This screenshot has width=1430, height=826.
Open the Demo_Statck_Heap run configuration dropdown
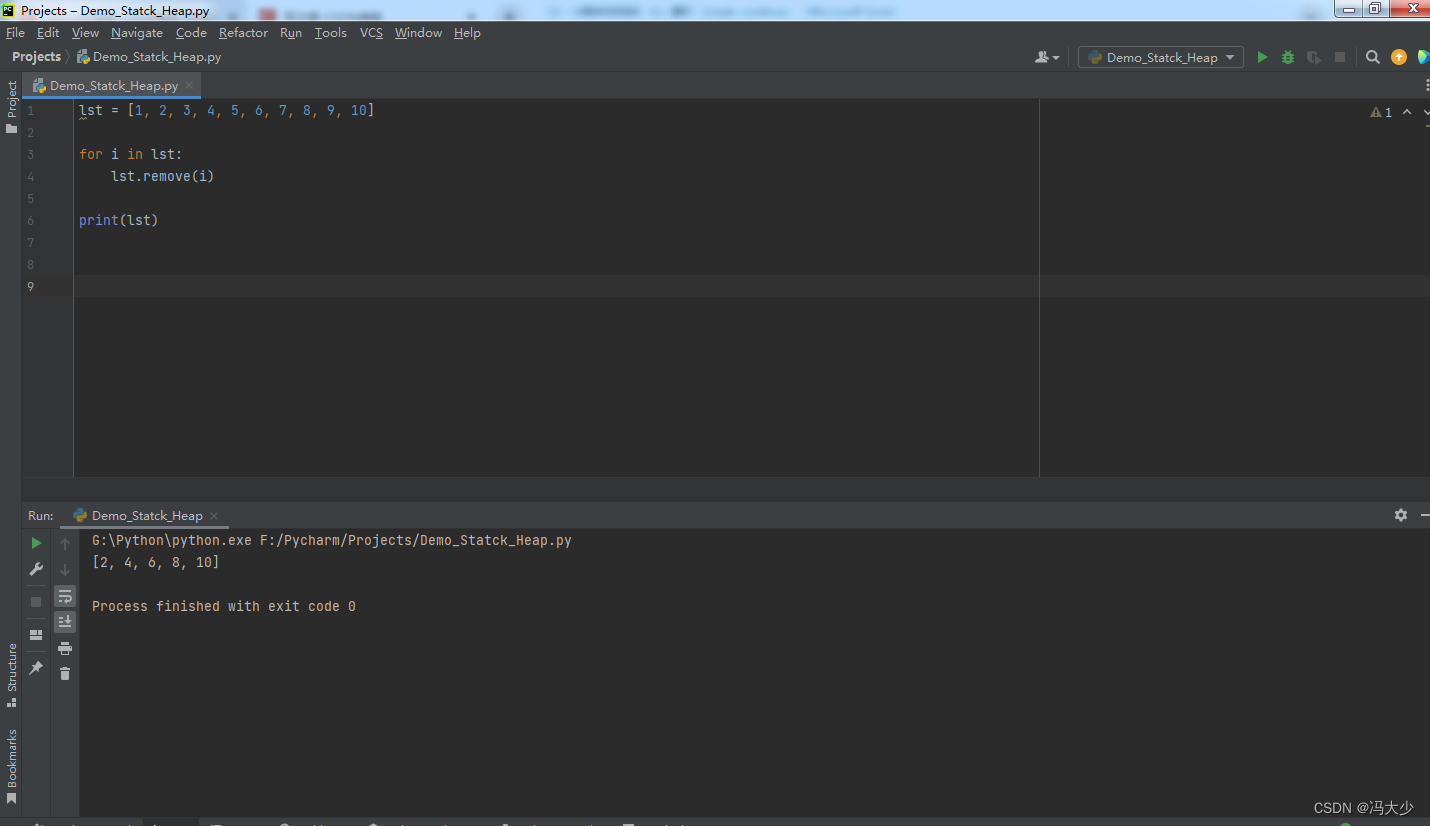point(1161,58)
